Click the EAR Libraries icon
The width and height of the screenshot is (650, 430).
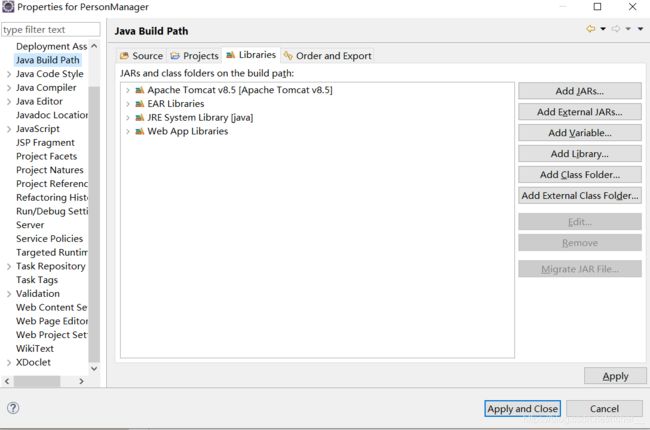click(x=140, y=104)
